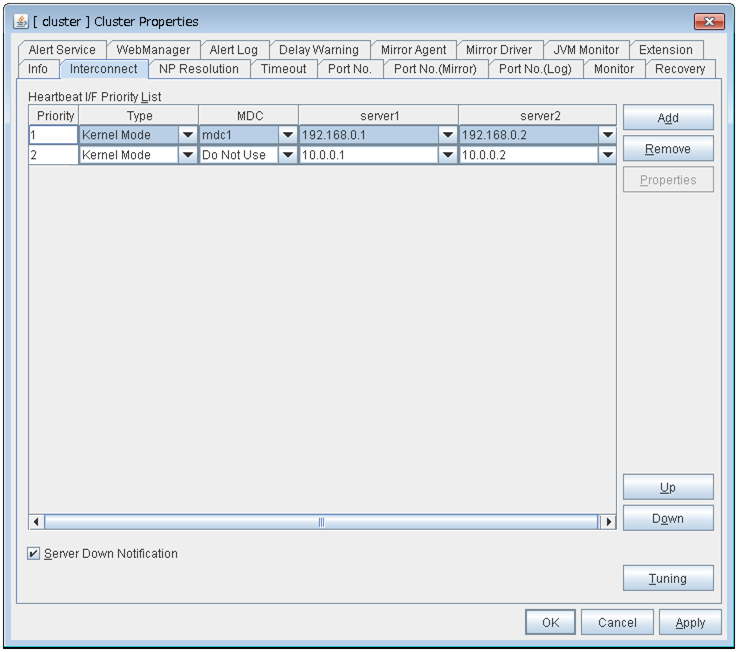Click the Remove button
This screenshot has height=652, width=738.
pyautogui.click(x=667, y=149)
